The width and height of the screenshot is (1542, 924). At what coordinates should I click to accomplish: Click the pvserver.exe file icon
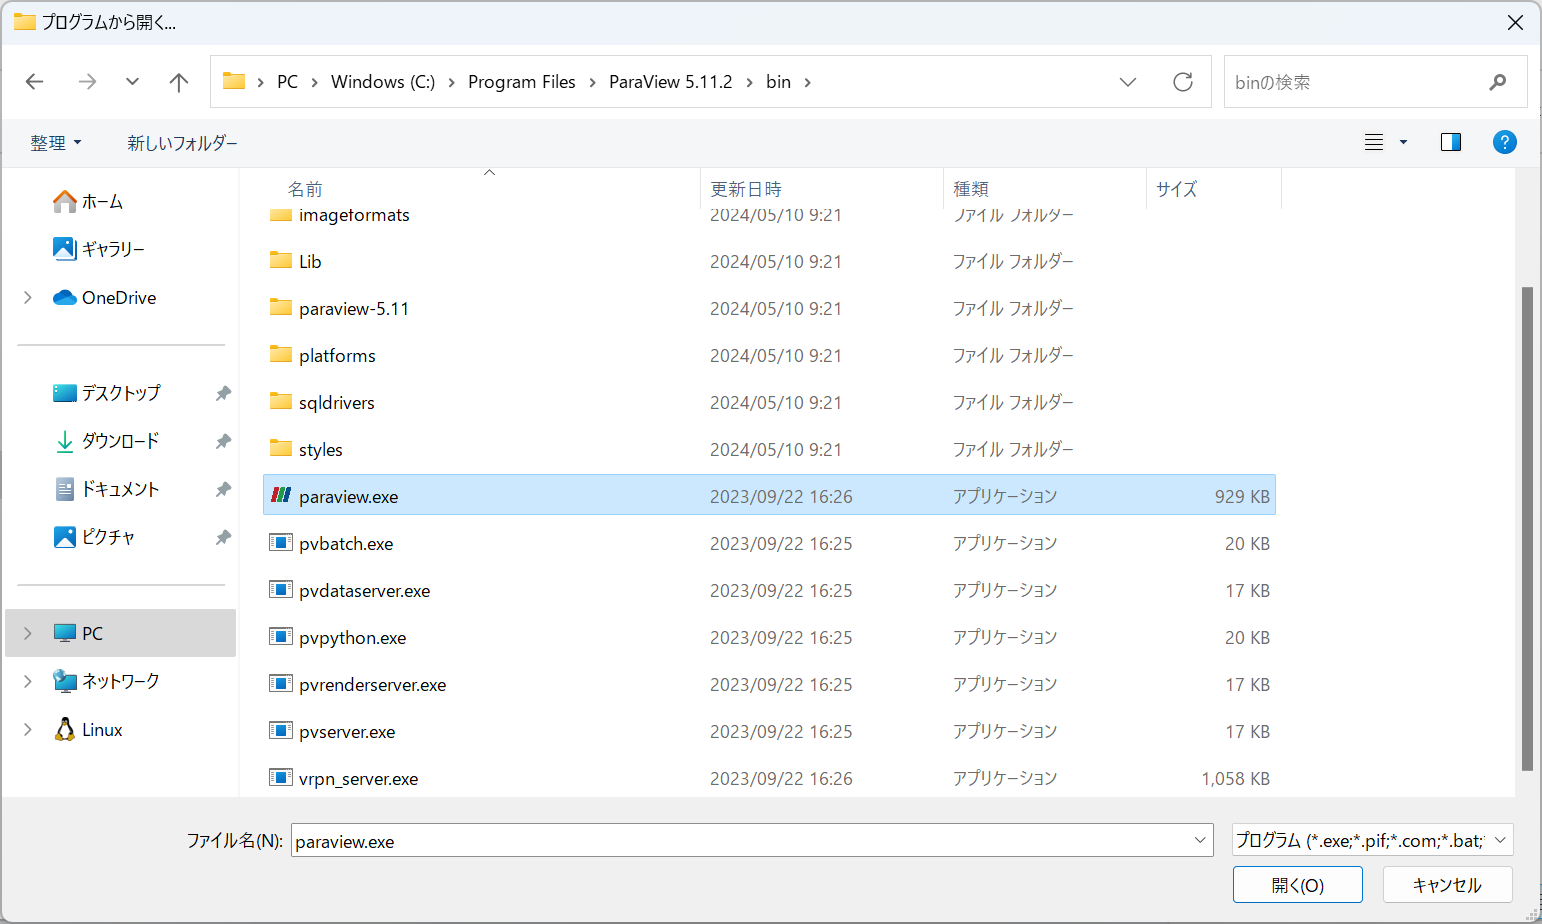click(281, 731)
